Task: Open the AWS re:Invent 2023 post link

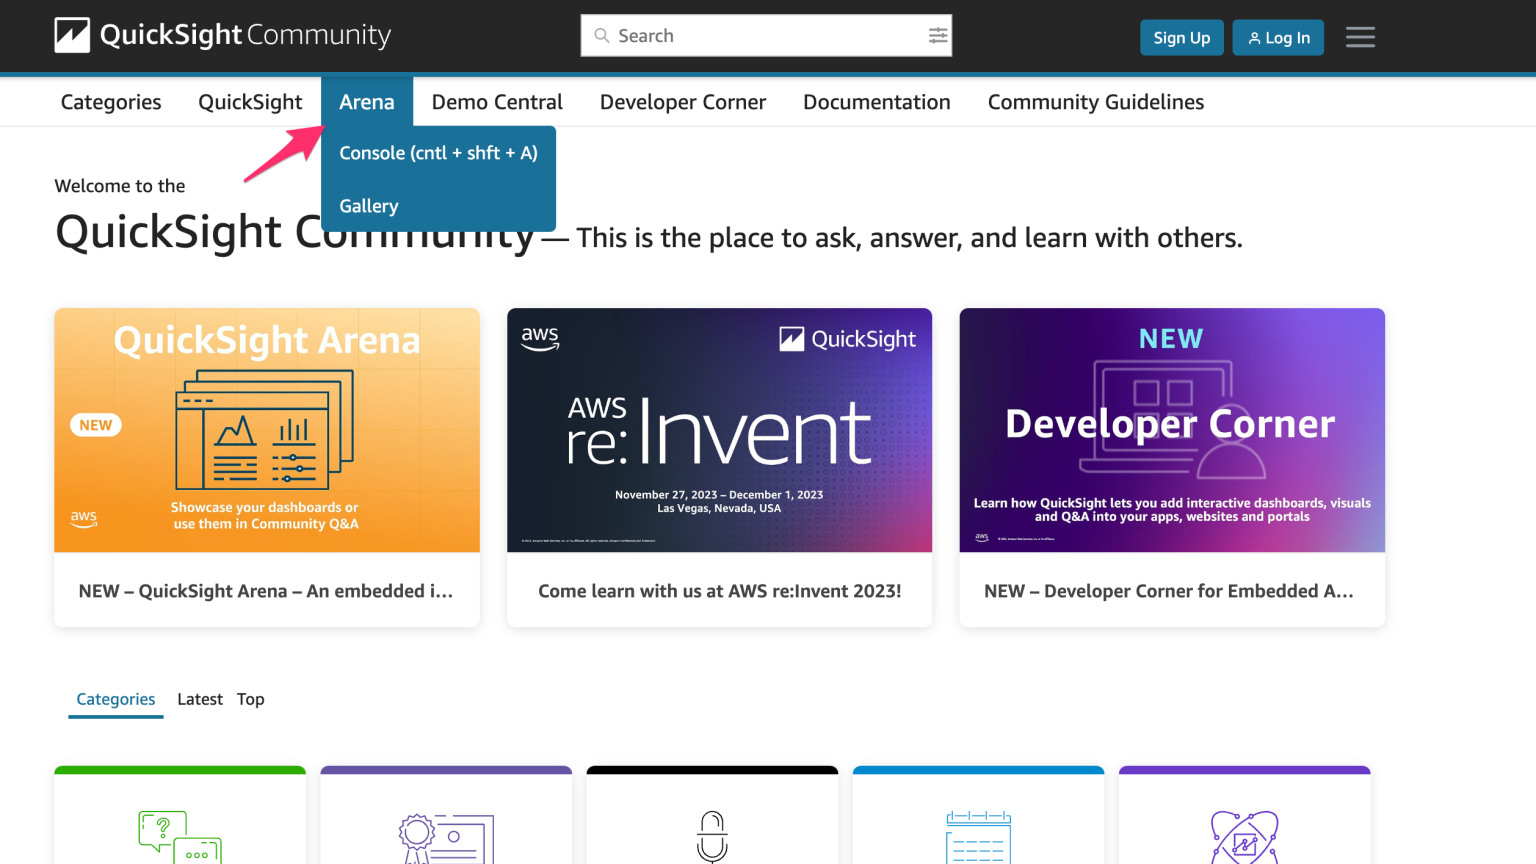Action: (719, 590)
